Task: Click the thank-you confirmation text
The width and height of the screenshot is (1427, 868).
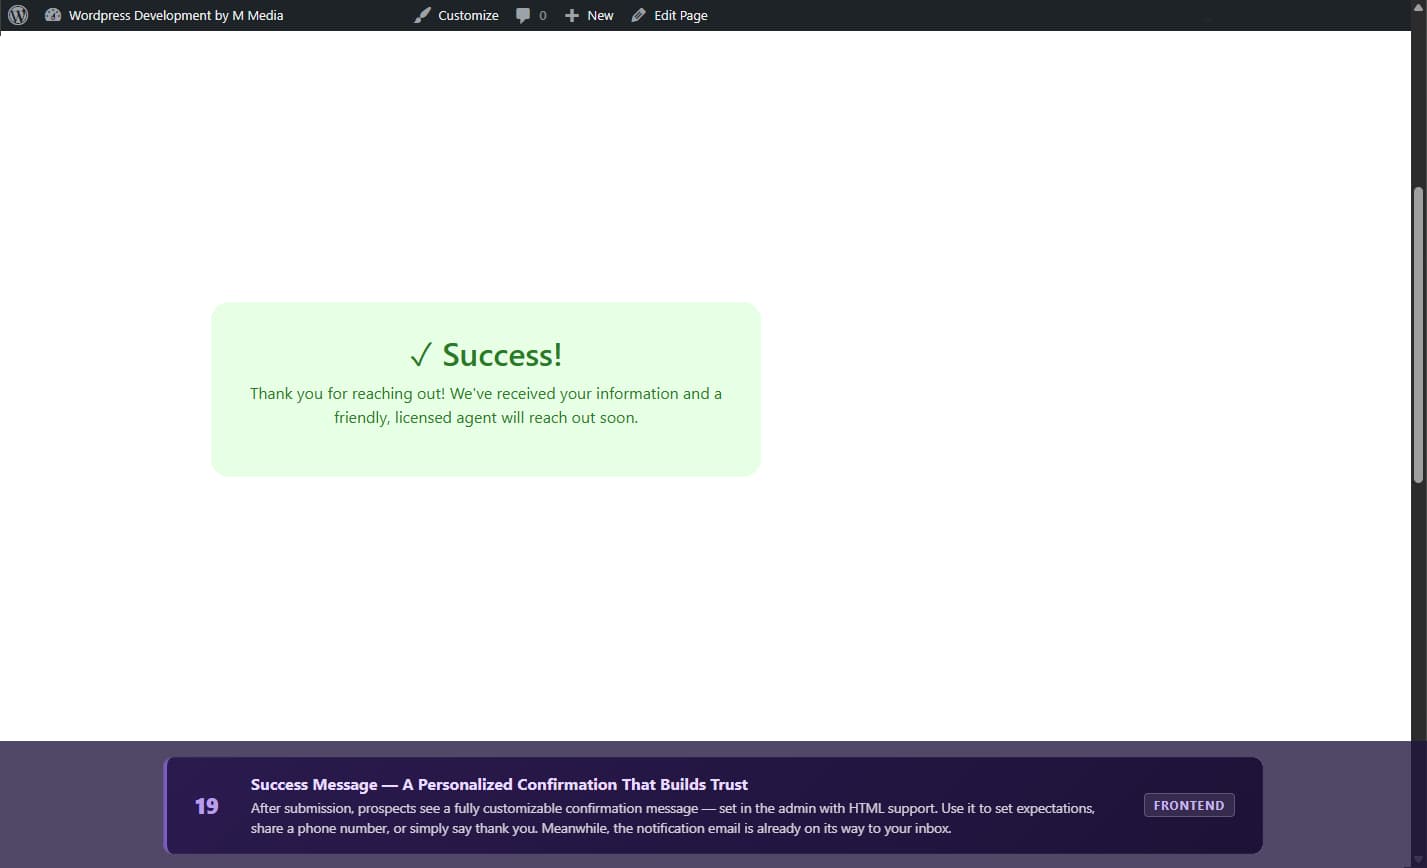Action: tap(485, 405)
